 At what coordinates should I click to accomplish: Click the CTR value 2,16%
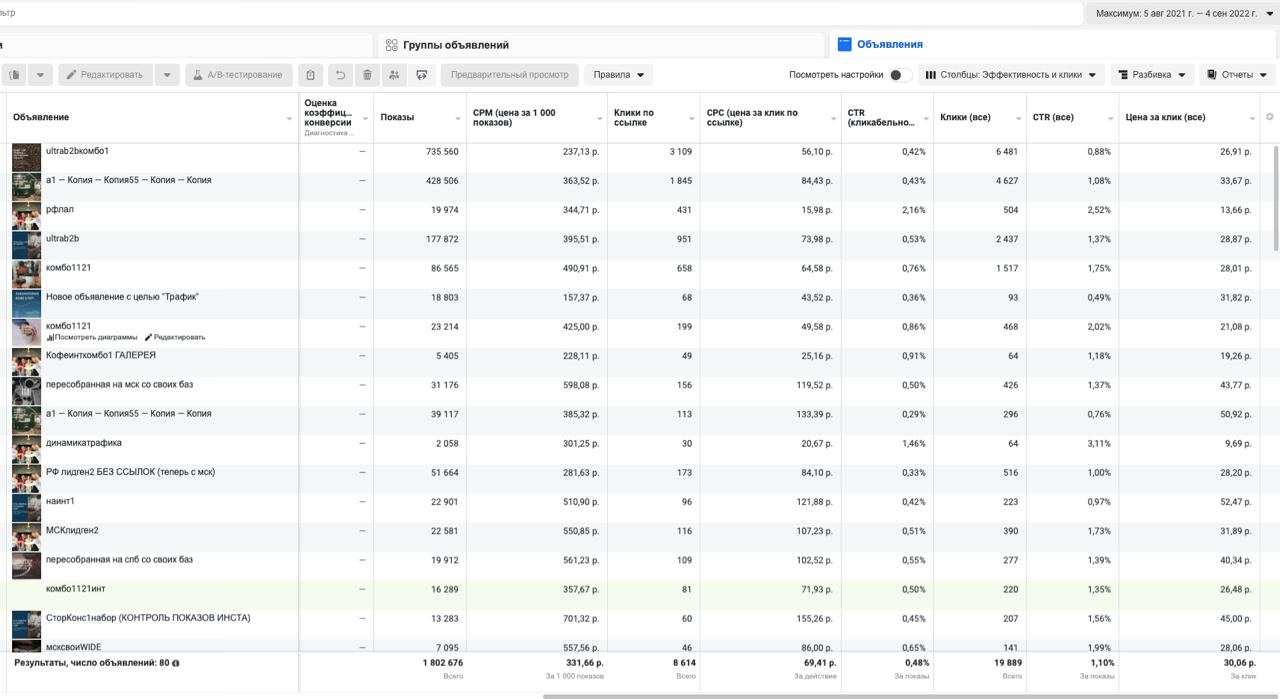pos(913,211)
